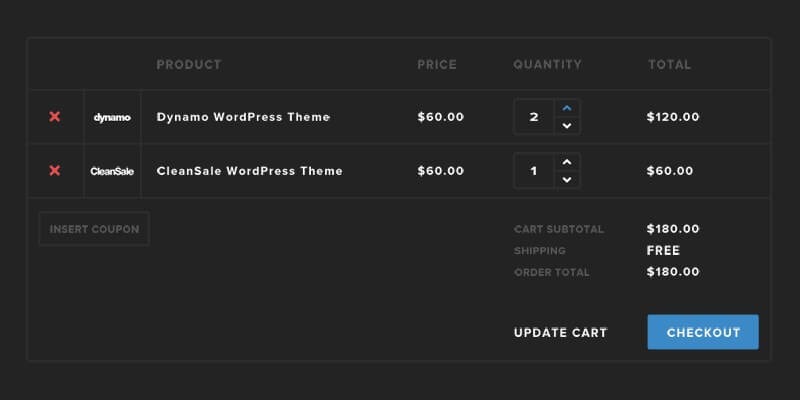The height and width of the screenshot is (400, 800).
Task: Click the Total column header
Action: point(669,65)
